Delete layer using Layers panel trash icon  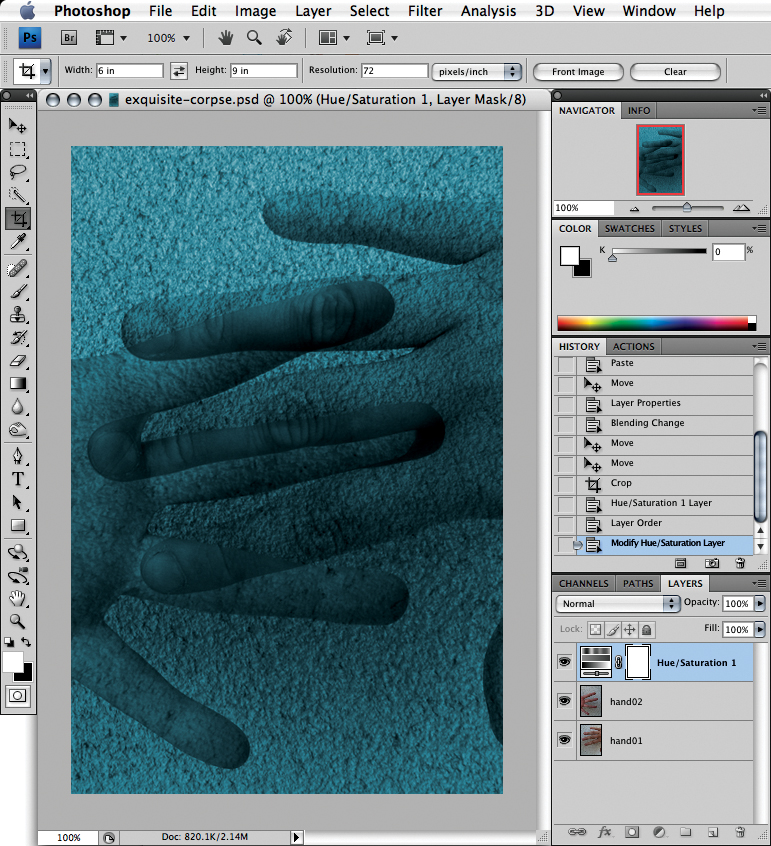pos(740,831)
